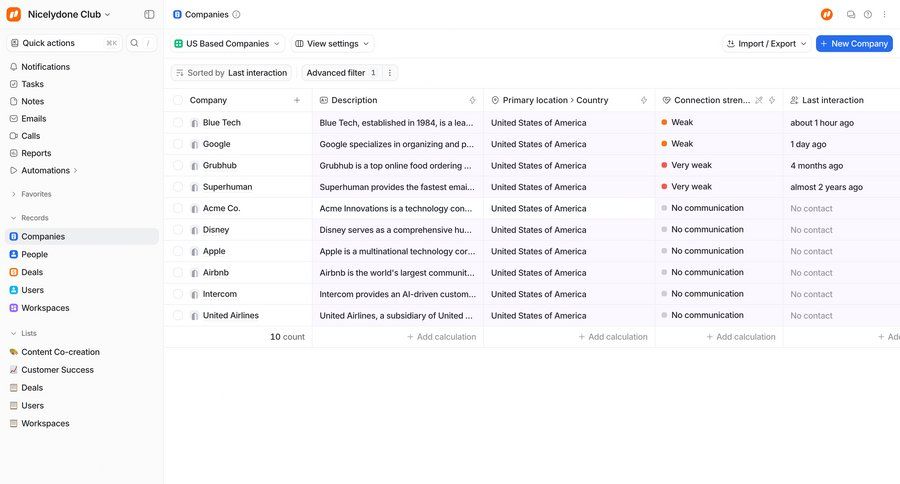The image size is (900, 484).
Task: Open the United Airlines company cell
Action: click(x=238, y=315)
